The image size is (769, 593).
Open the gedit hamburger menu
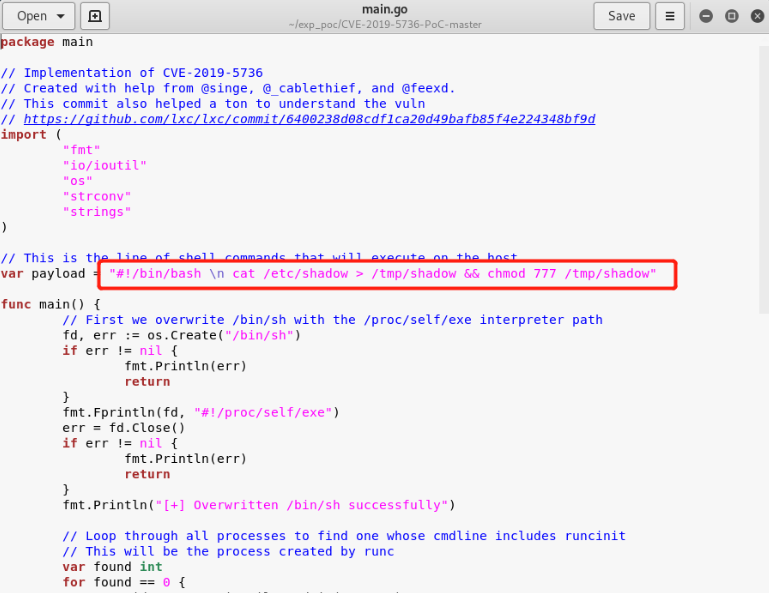[x=669, y=16]
